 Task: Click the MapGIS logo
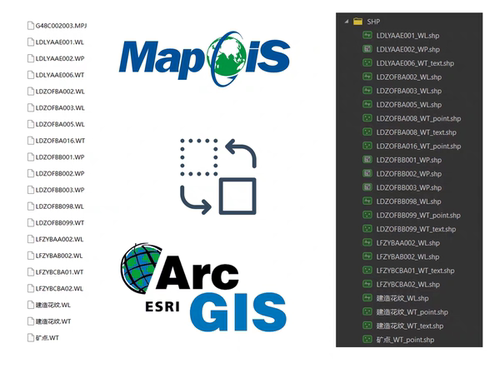coord(204,59)
